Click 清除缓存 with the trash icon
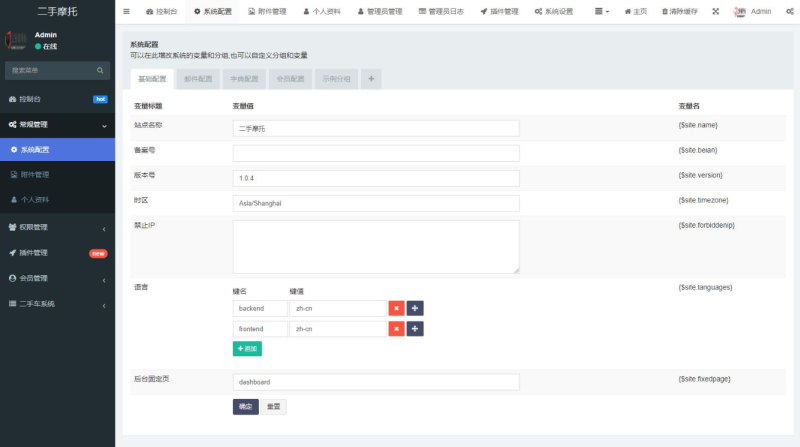Image resolution: width=800 pixels, height=447 pixels. (x=680, y=11)
